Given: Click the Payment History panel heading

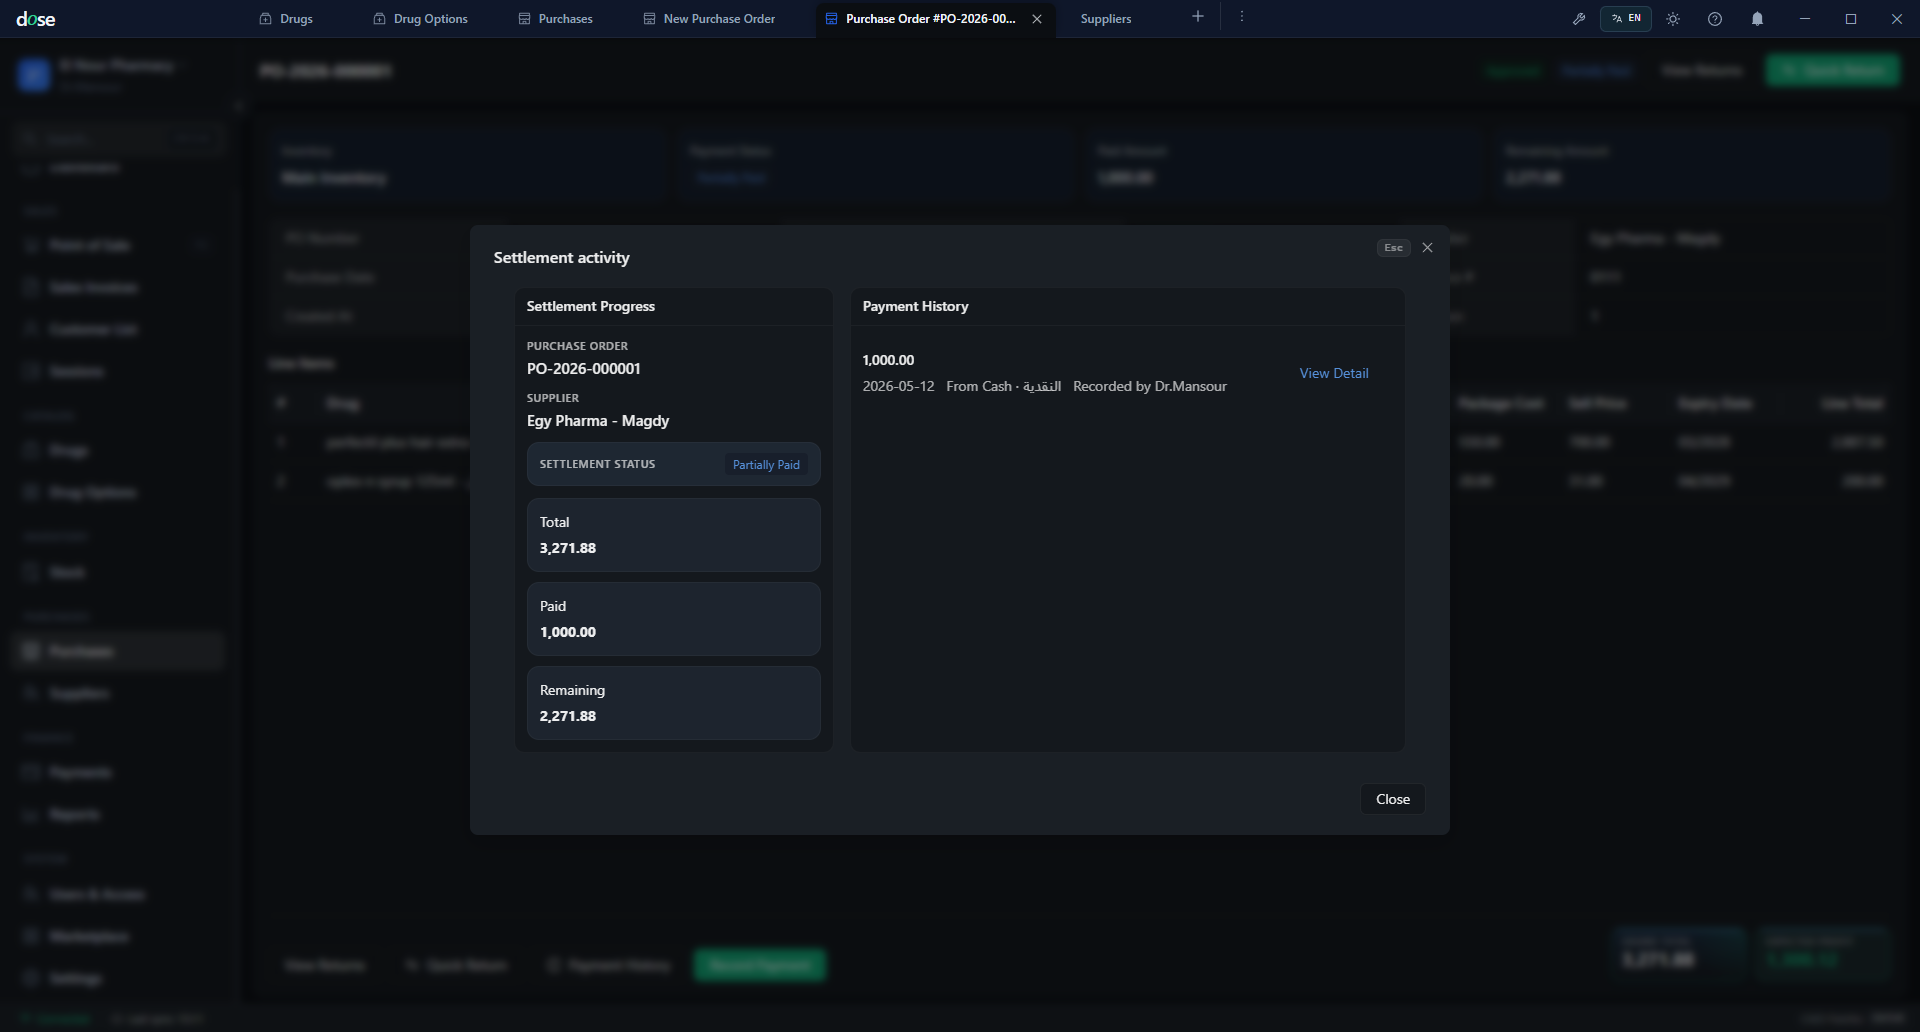Looking at the screenshot, I should (915, 306).
